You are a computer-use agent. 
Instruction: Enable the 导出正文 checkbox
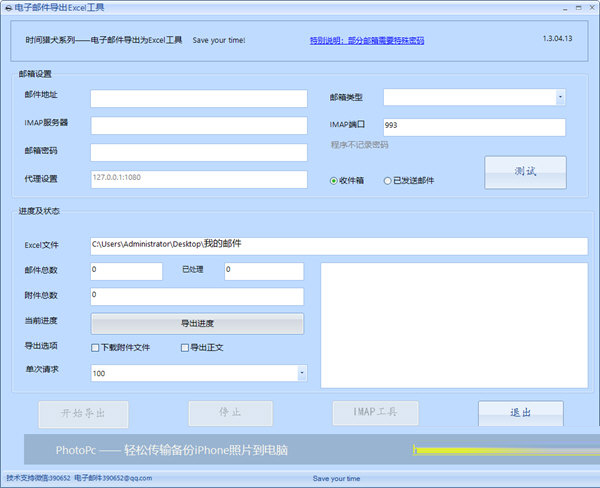tap(184, 348)
